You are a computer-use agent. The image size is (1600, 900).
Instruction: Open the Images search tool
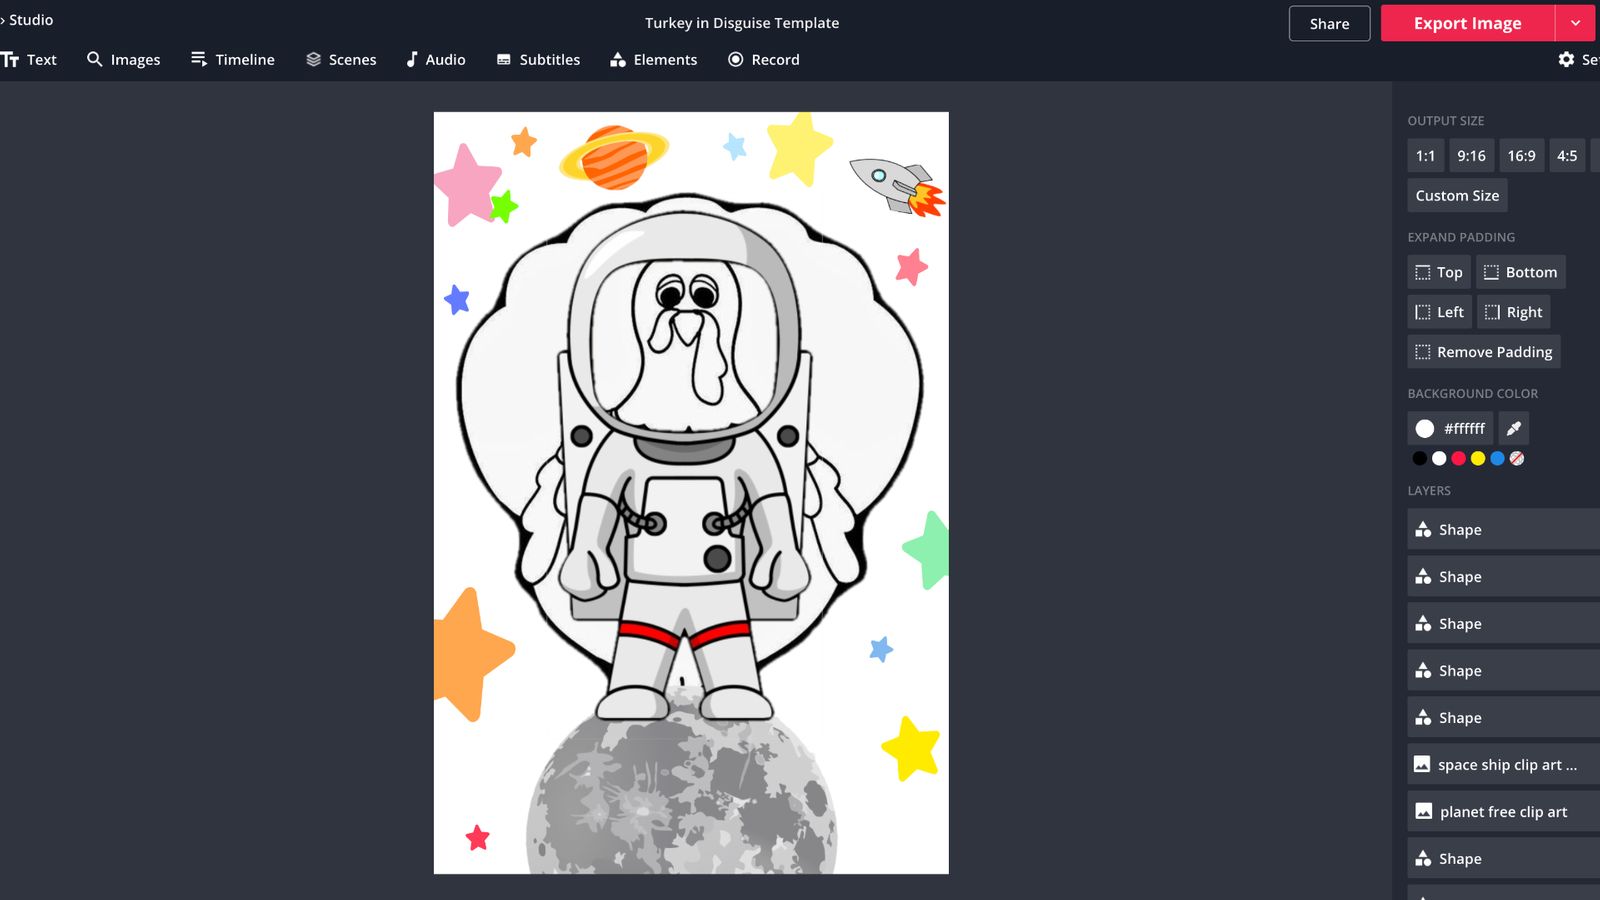[x=123, y=60]
